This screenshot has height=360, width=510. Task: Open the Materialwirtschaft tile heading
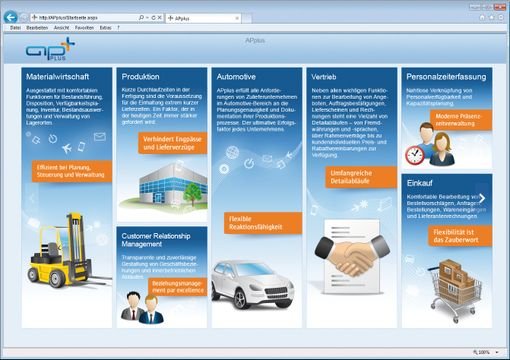58,77
